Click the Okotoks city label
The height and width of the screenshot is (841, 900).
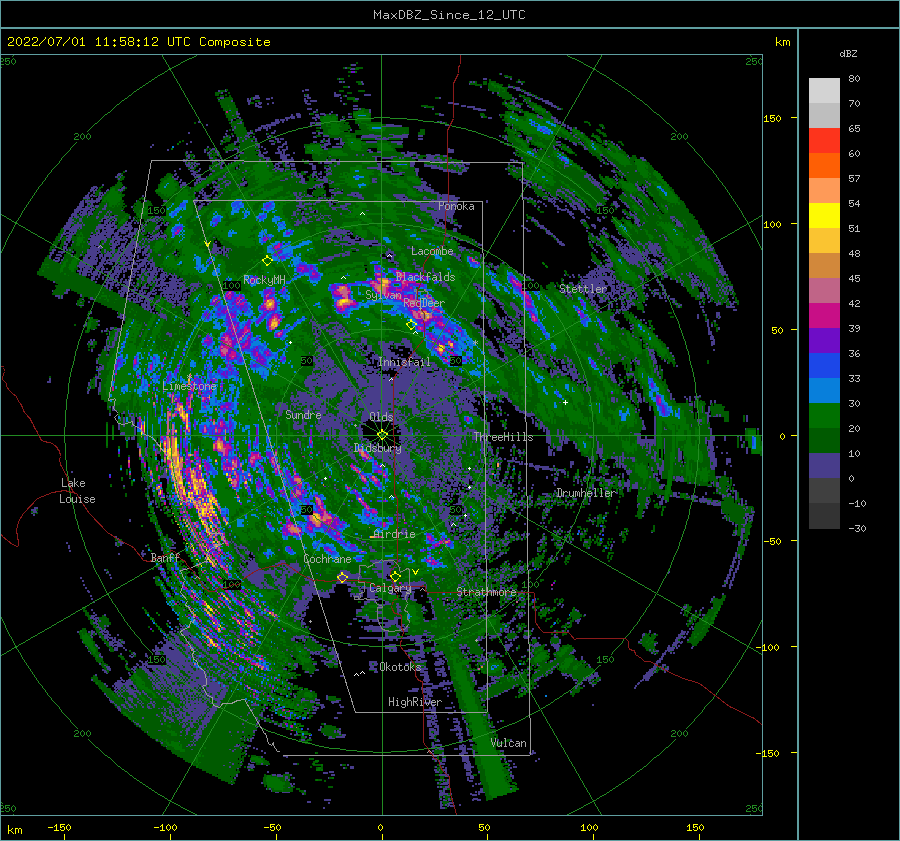(400, 667)
